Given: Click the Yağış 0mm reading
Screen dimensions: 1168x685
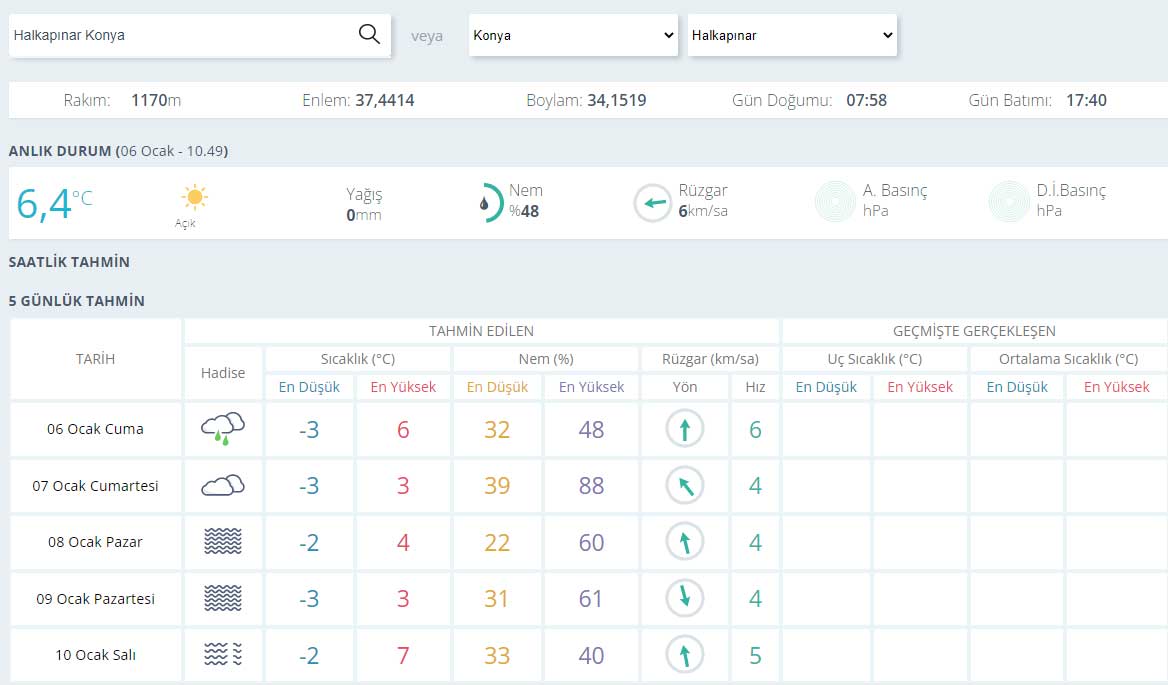Looking at the screenshot, I should click(x=364, y=204).
